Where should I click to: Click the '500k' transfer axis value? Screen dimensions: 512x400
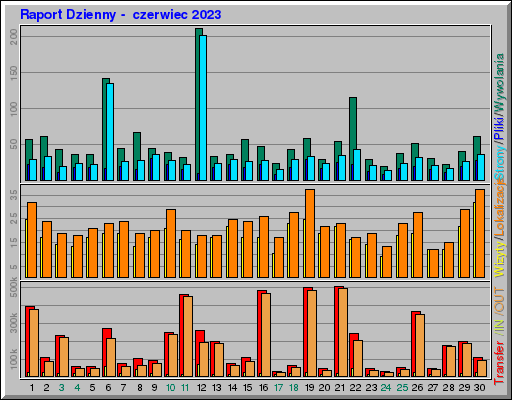[14, 287]
